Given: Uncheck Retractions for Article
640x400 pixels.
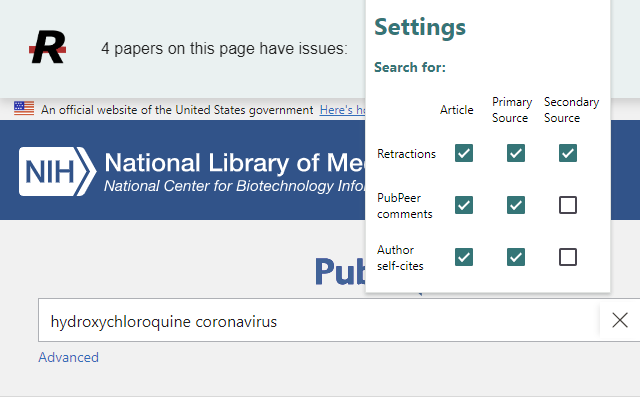Looking at the screenshot, I should (x=464, y=153).
